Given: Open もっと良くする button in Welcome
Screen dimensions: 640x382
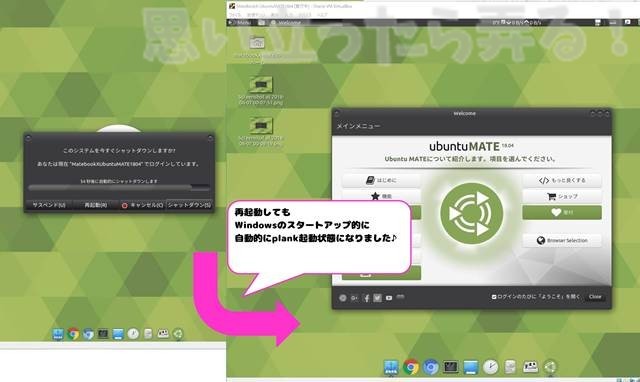Looking at the screenshot, I should [x=562, y=180].
